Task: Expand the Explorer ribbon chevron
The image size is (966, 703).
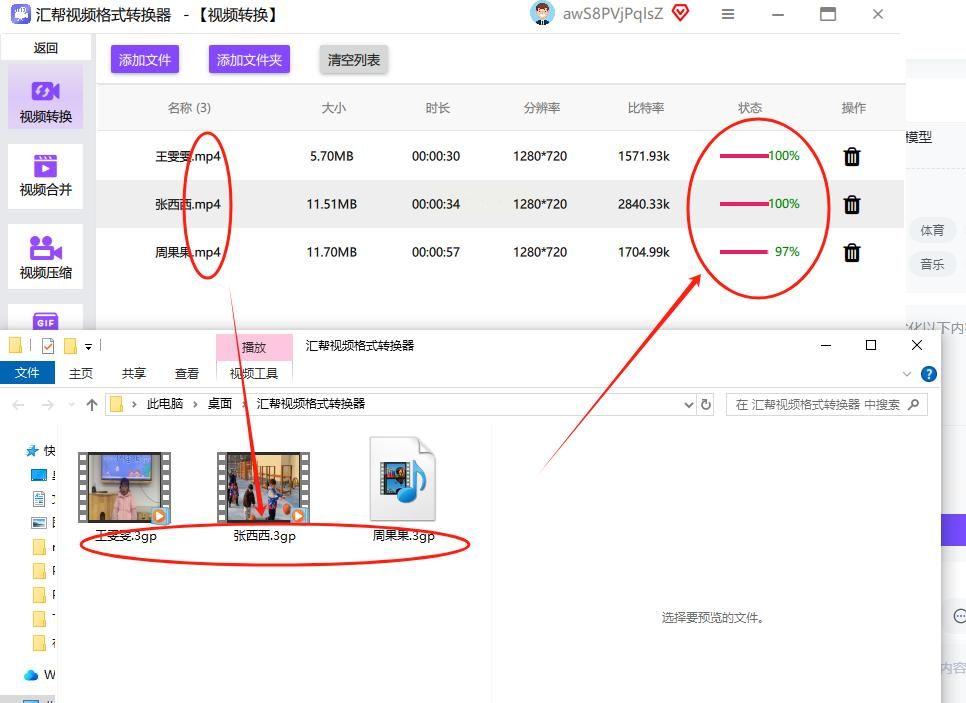Action: coord(908,374)
